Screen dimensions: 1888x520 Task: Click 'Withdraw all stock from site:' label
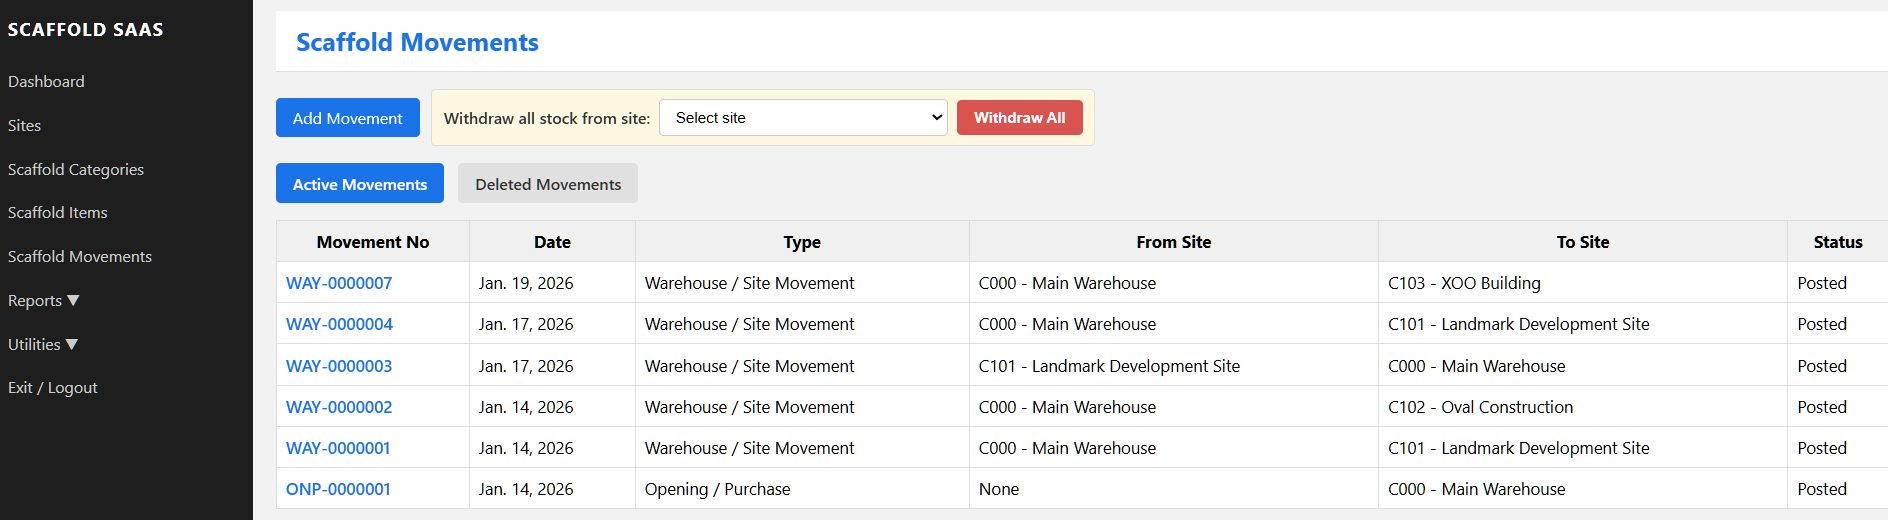[547, 118]
